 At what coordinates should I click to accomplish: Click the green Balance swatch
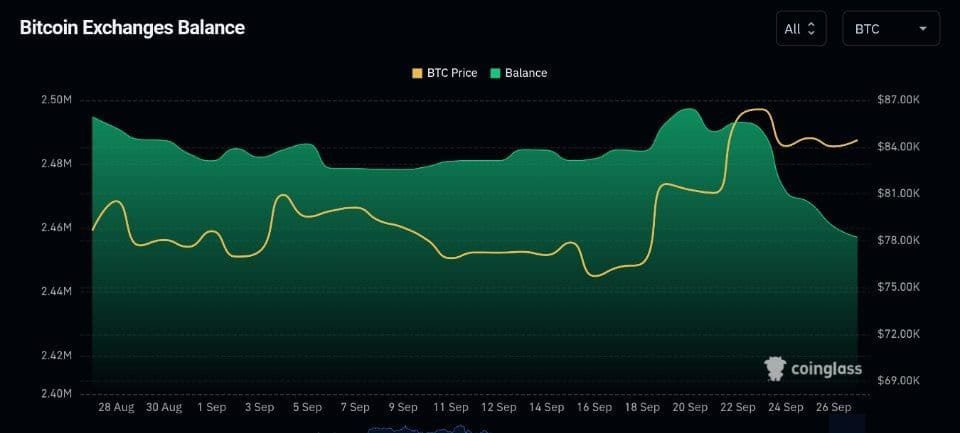pyautogui.click(x=496, y=73)
